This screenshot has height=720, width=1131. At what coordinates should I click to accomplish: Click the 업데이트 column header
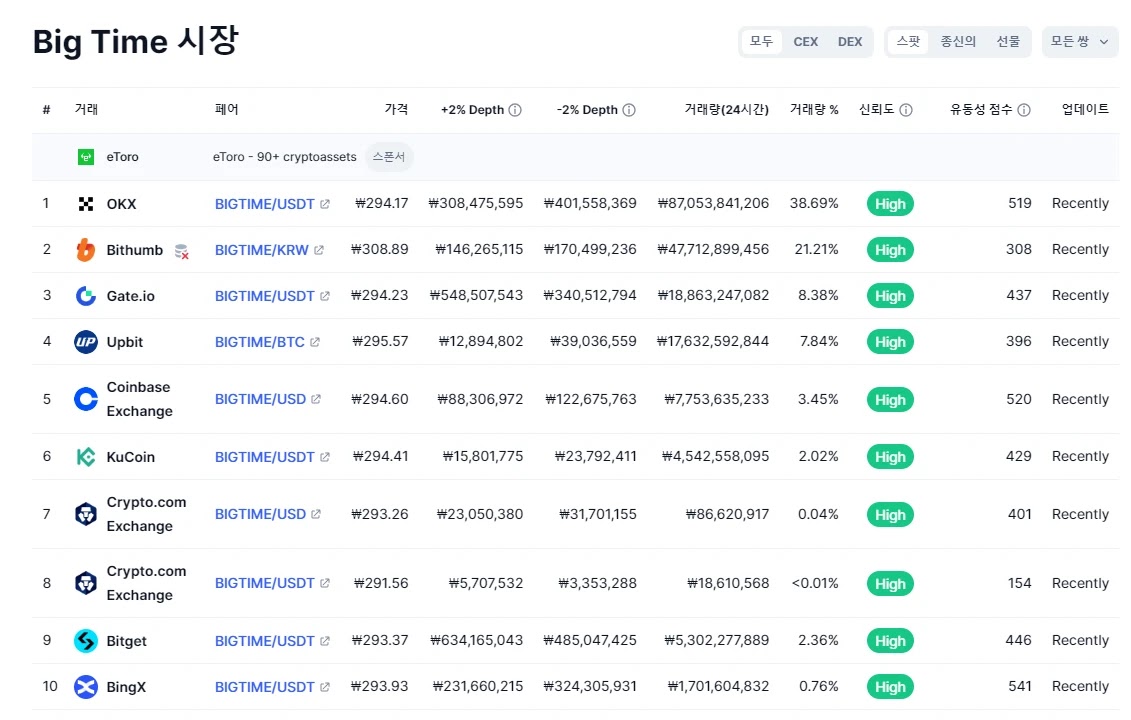(1085, 109)
